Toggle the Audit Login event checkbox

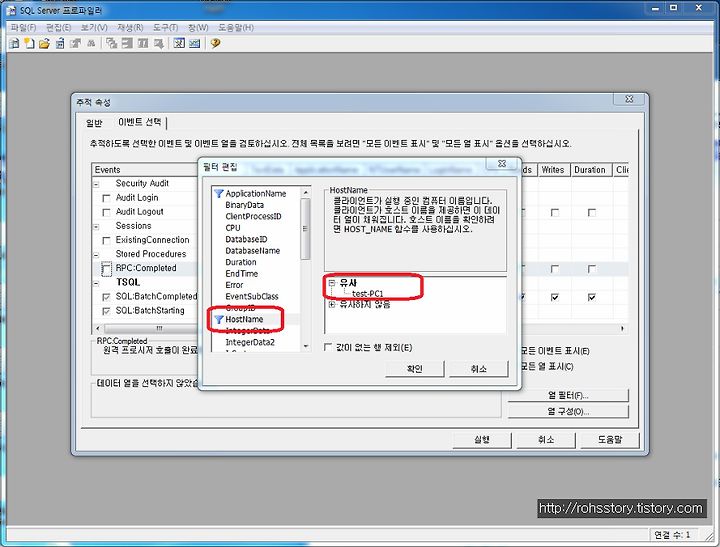point(106,198)
